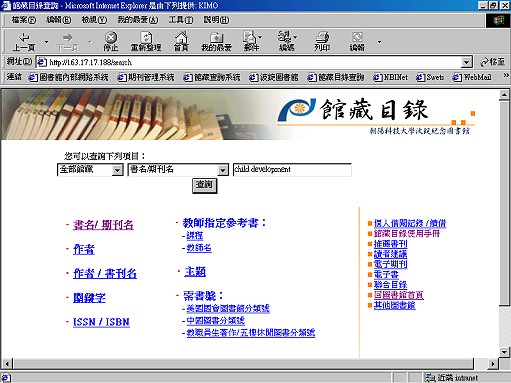Click the search text field containing child development

pos(292,170)
